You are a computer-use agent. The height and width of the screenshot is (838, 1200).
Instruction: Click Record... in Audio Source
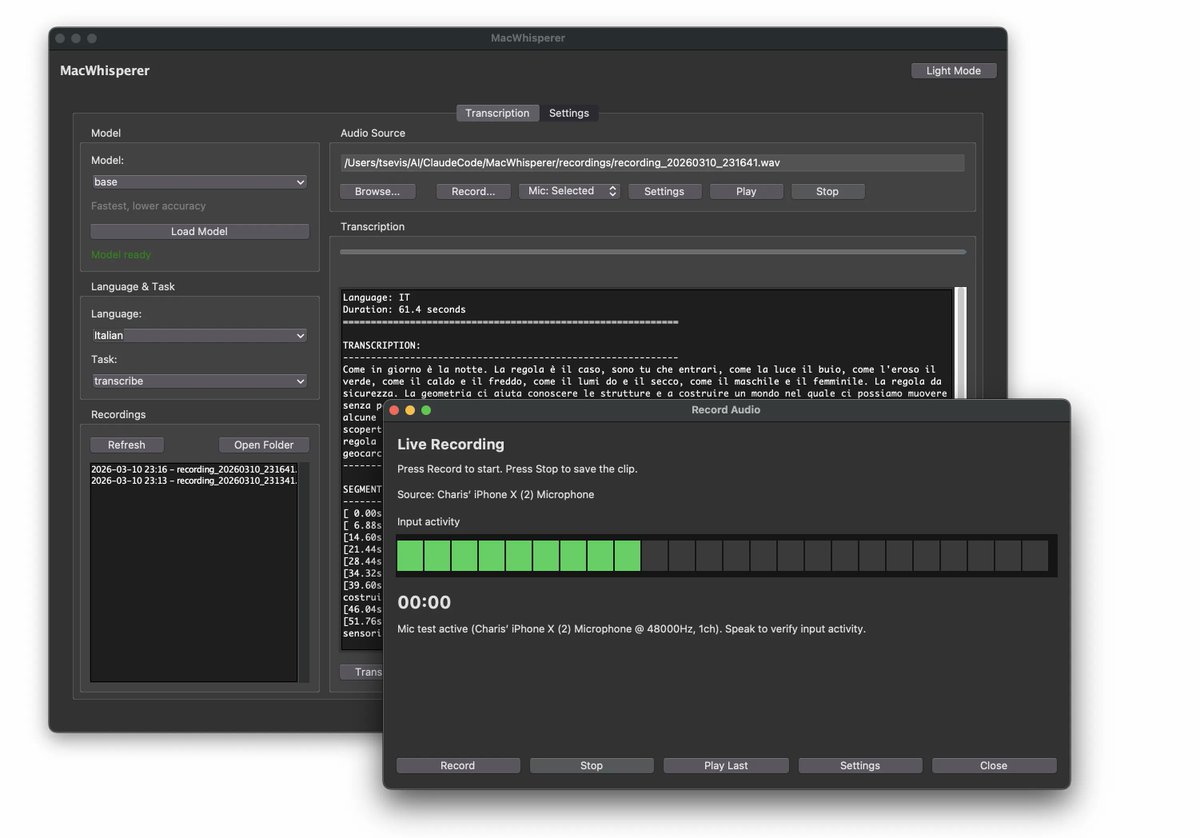tap(473, 191)
